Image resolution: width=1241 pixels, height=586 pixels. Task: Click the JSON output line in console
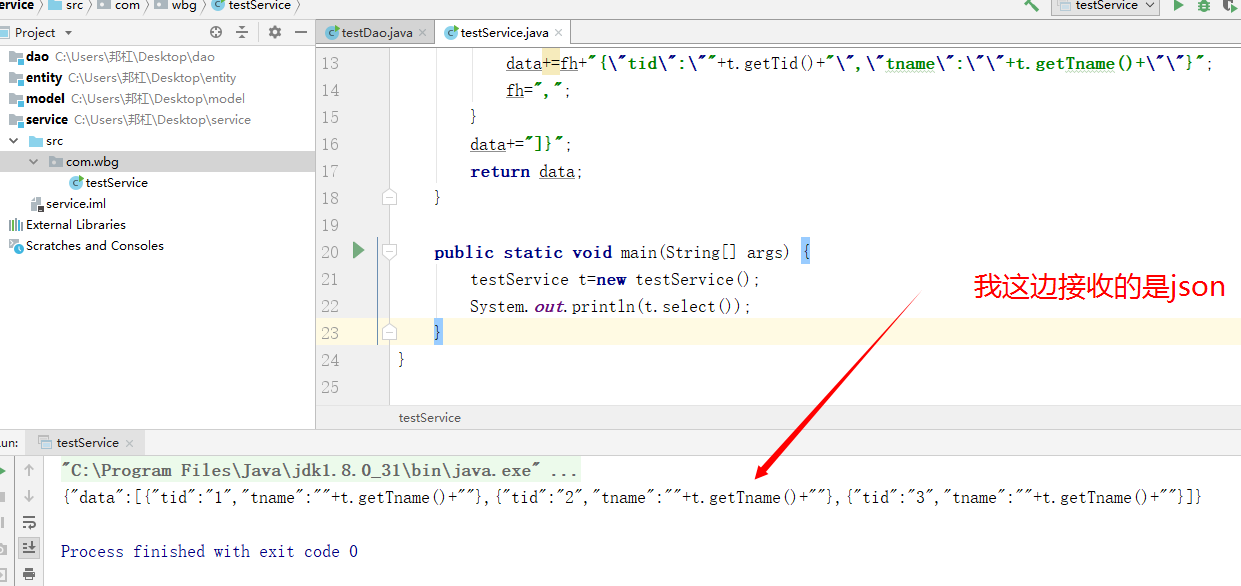pyautogui.click(x=631, y=497)
